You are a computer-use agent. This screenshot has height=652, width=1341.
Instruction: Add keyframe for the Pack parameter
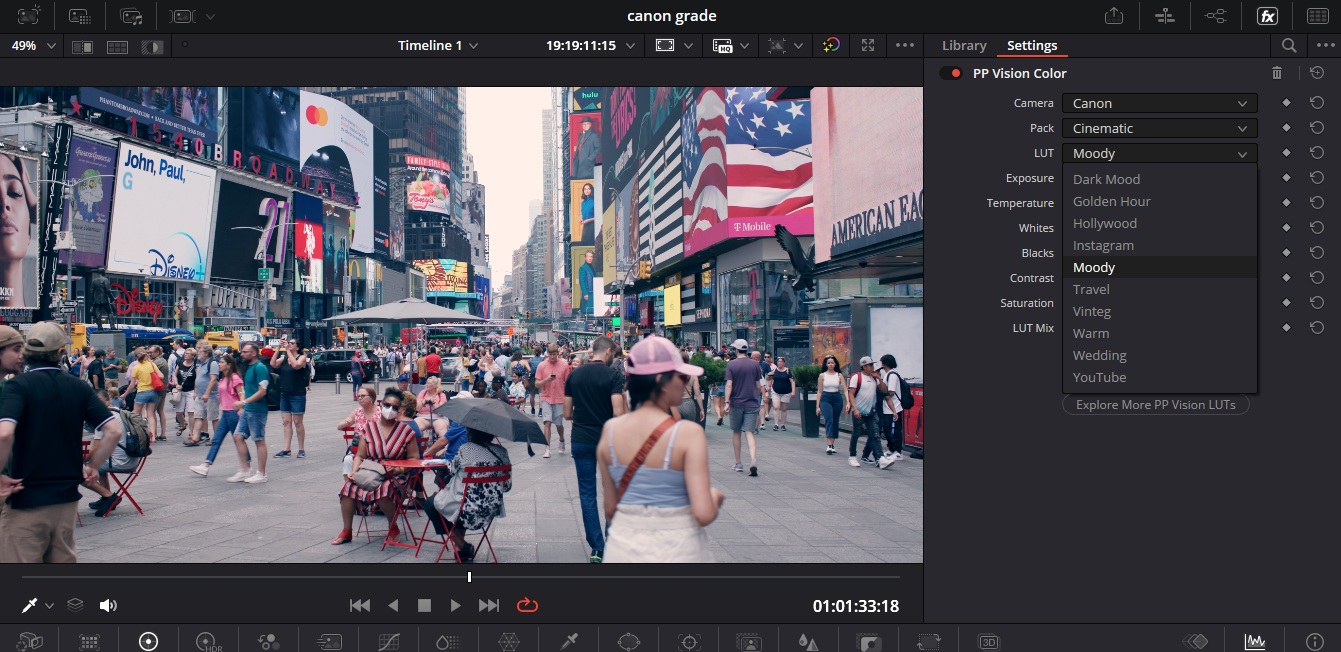coord(1287,128)
